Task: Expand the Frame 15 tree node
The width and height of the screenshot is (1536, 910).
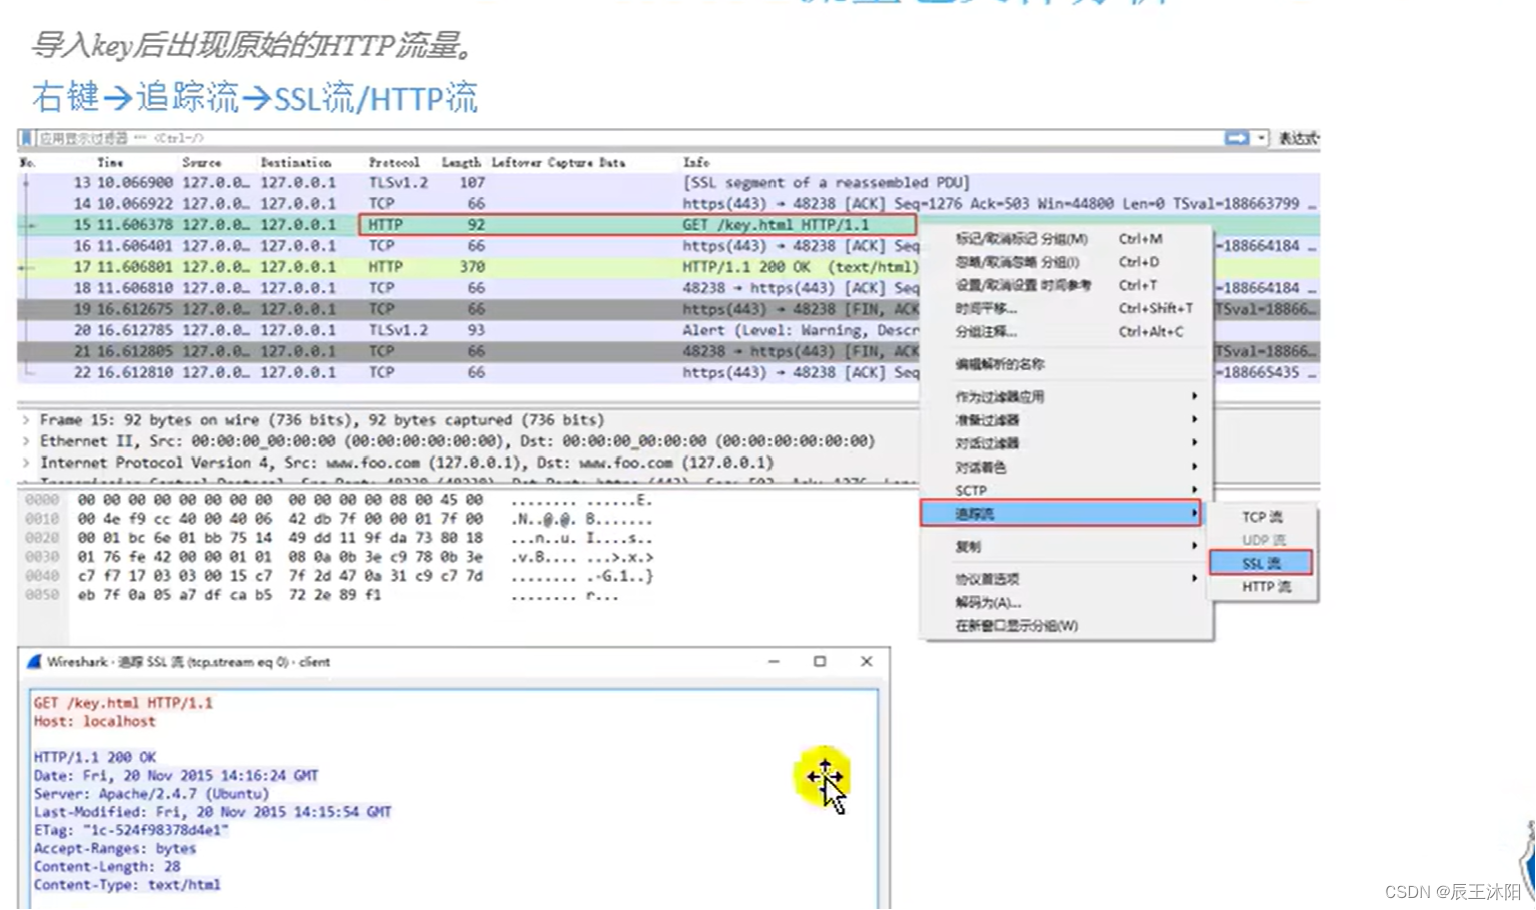Action: pyautogui.click(x=26, y=420)
